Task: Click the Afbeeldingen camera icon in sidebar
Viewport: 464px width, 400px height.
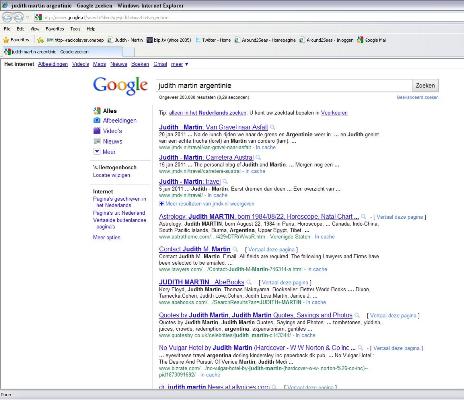Action: [97, 120]
